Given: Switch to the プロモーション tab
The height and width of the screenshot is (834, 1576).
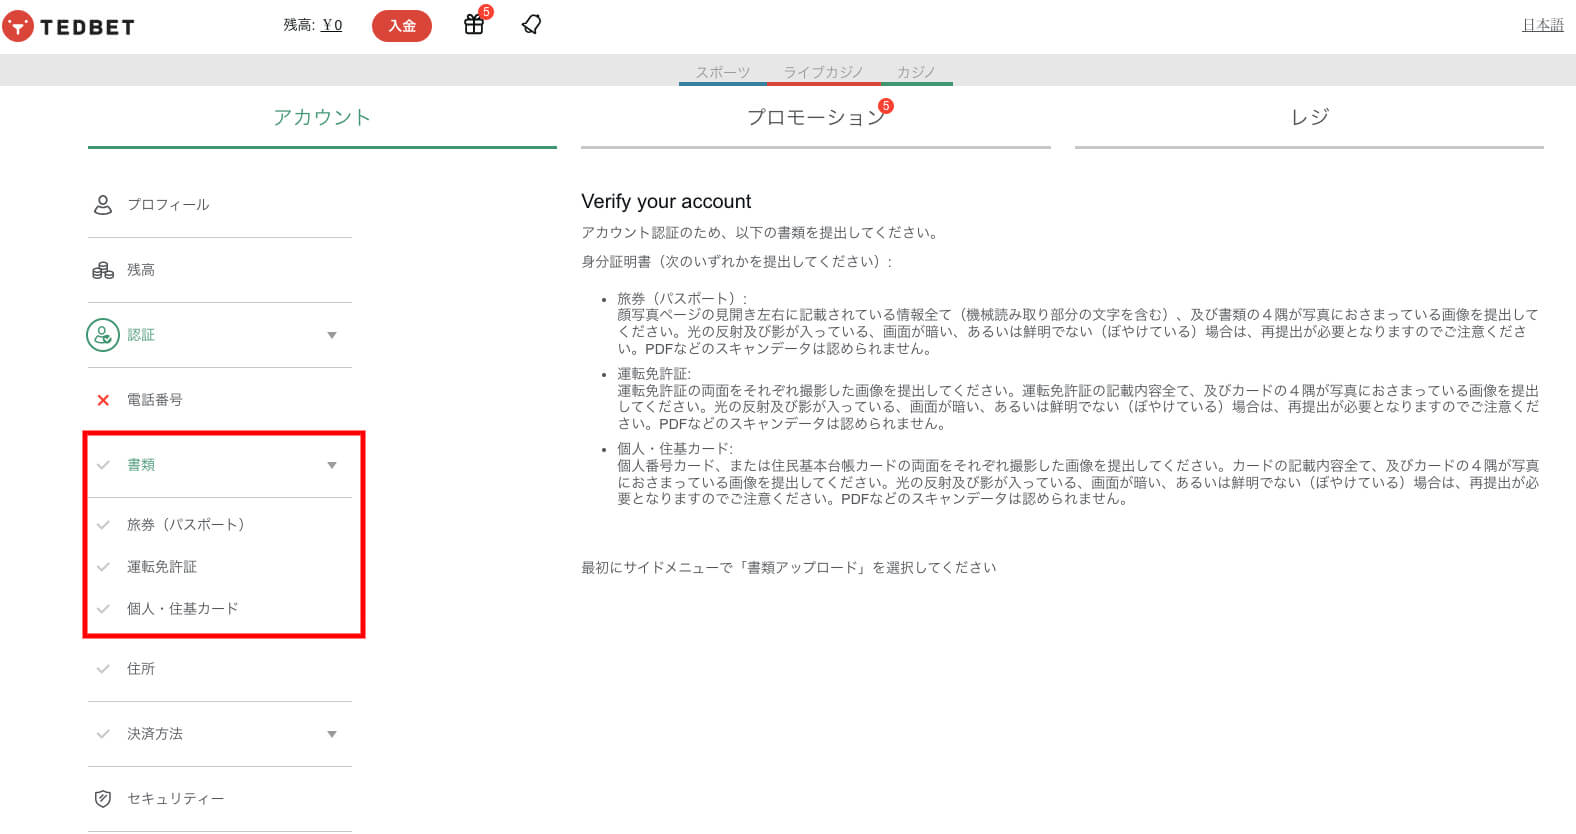Looking at the screenshot, I should click(x=816, y=118).
